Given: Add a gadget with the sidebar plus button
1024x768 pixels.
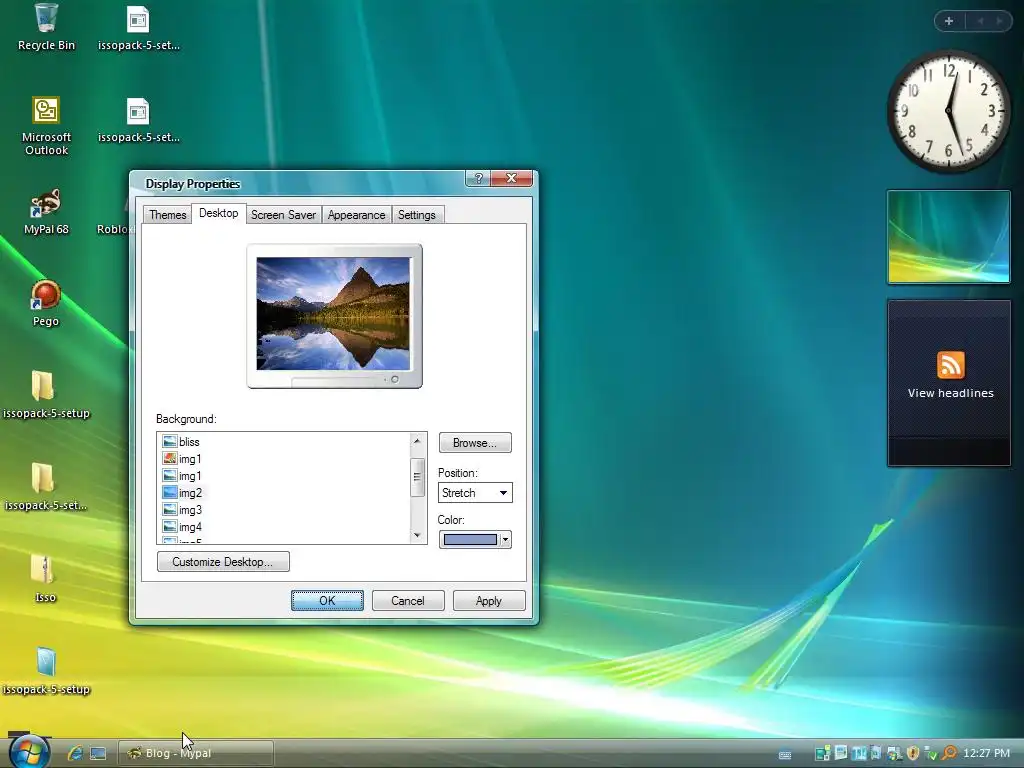Looking at the screenshot, I should [949, 21].
